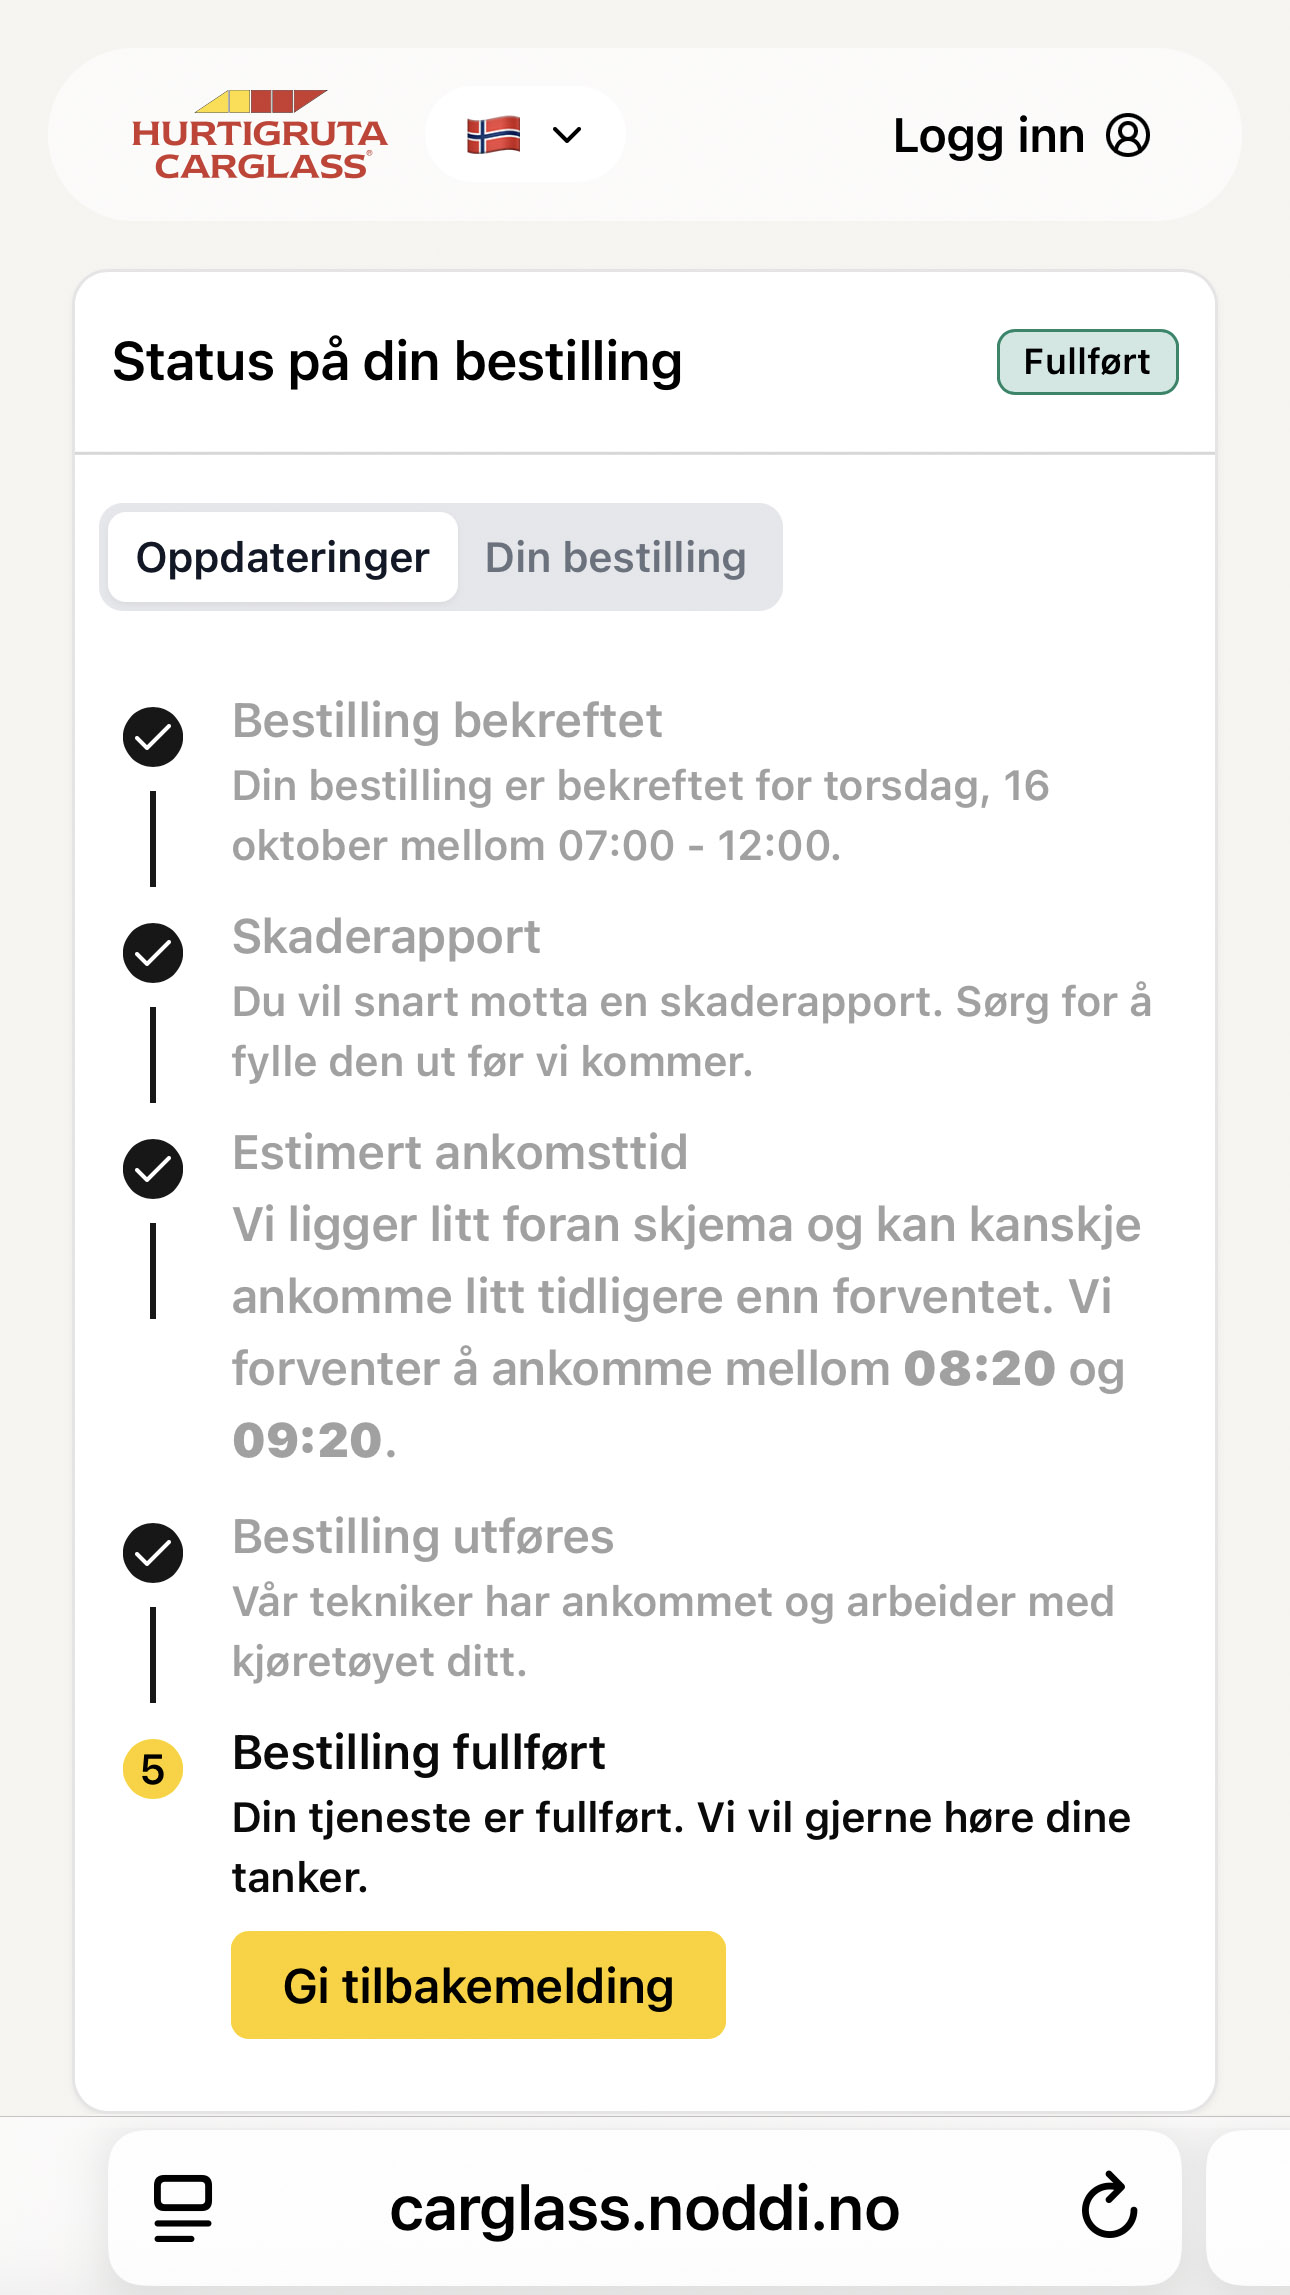
Task: Expand the language selector chevron
Action: click(567, 135)
